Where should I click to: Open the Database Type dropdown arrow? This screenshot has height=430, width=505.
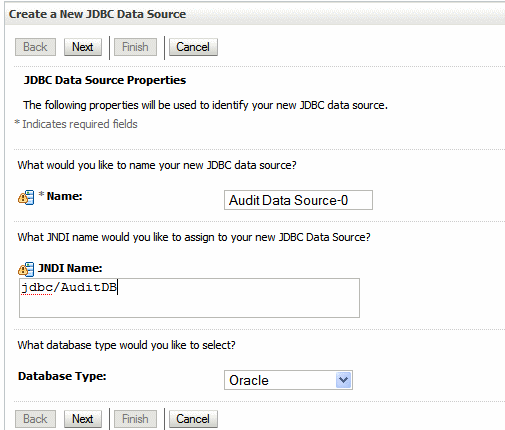344,380
